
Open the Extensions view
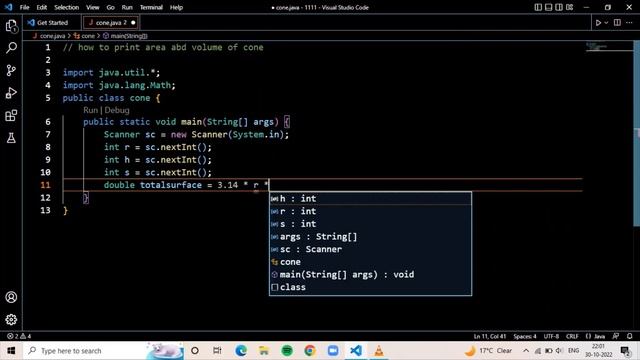11,116
